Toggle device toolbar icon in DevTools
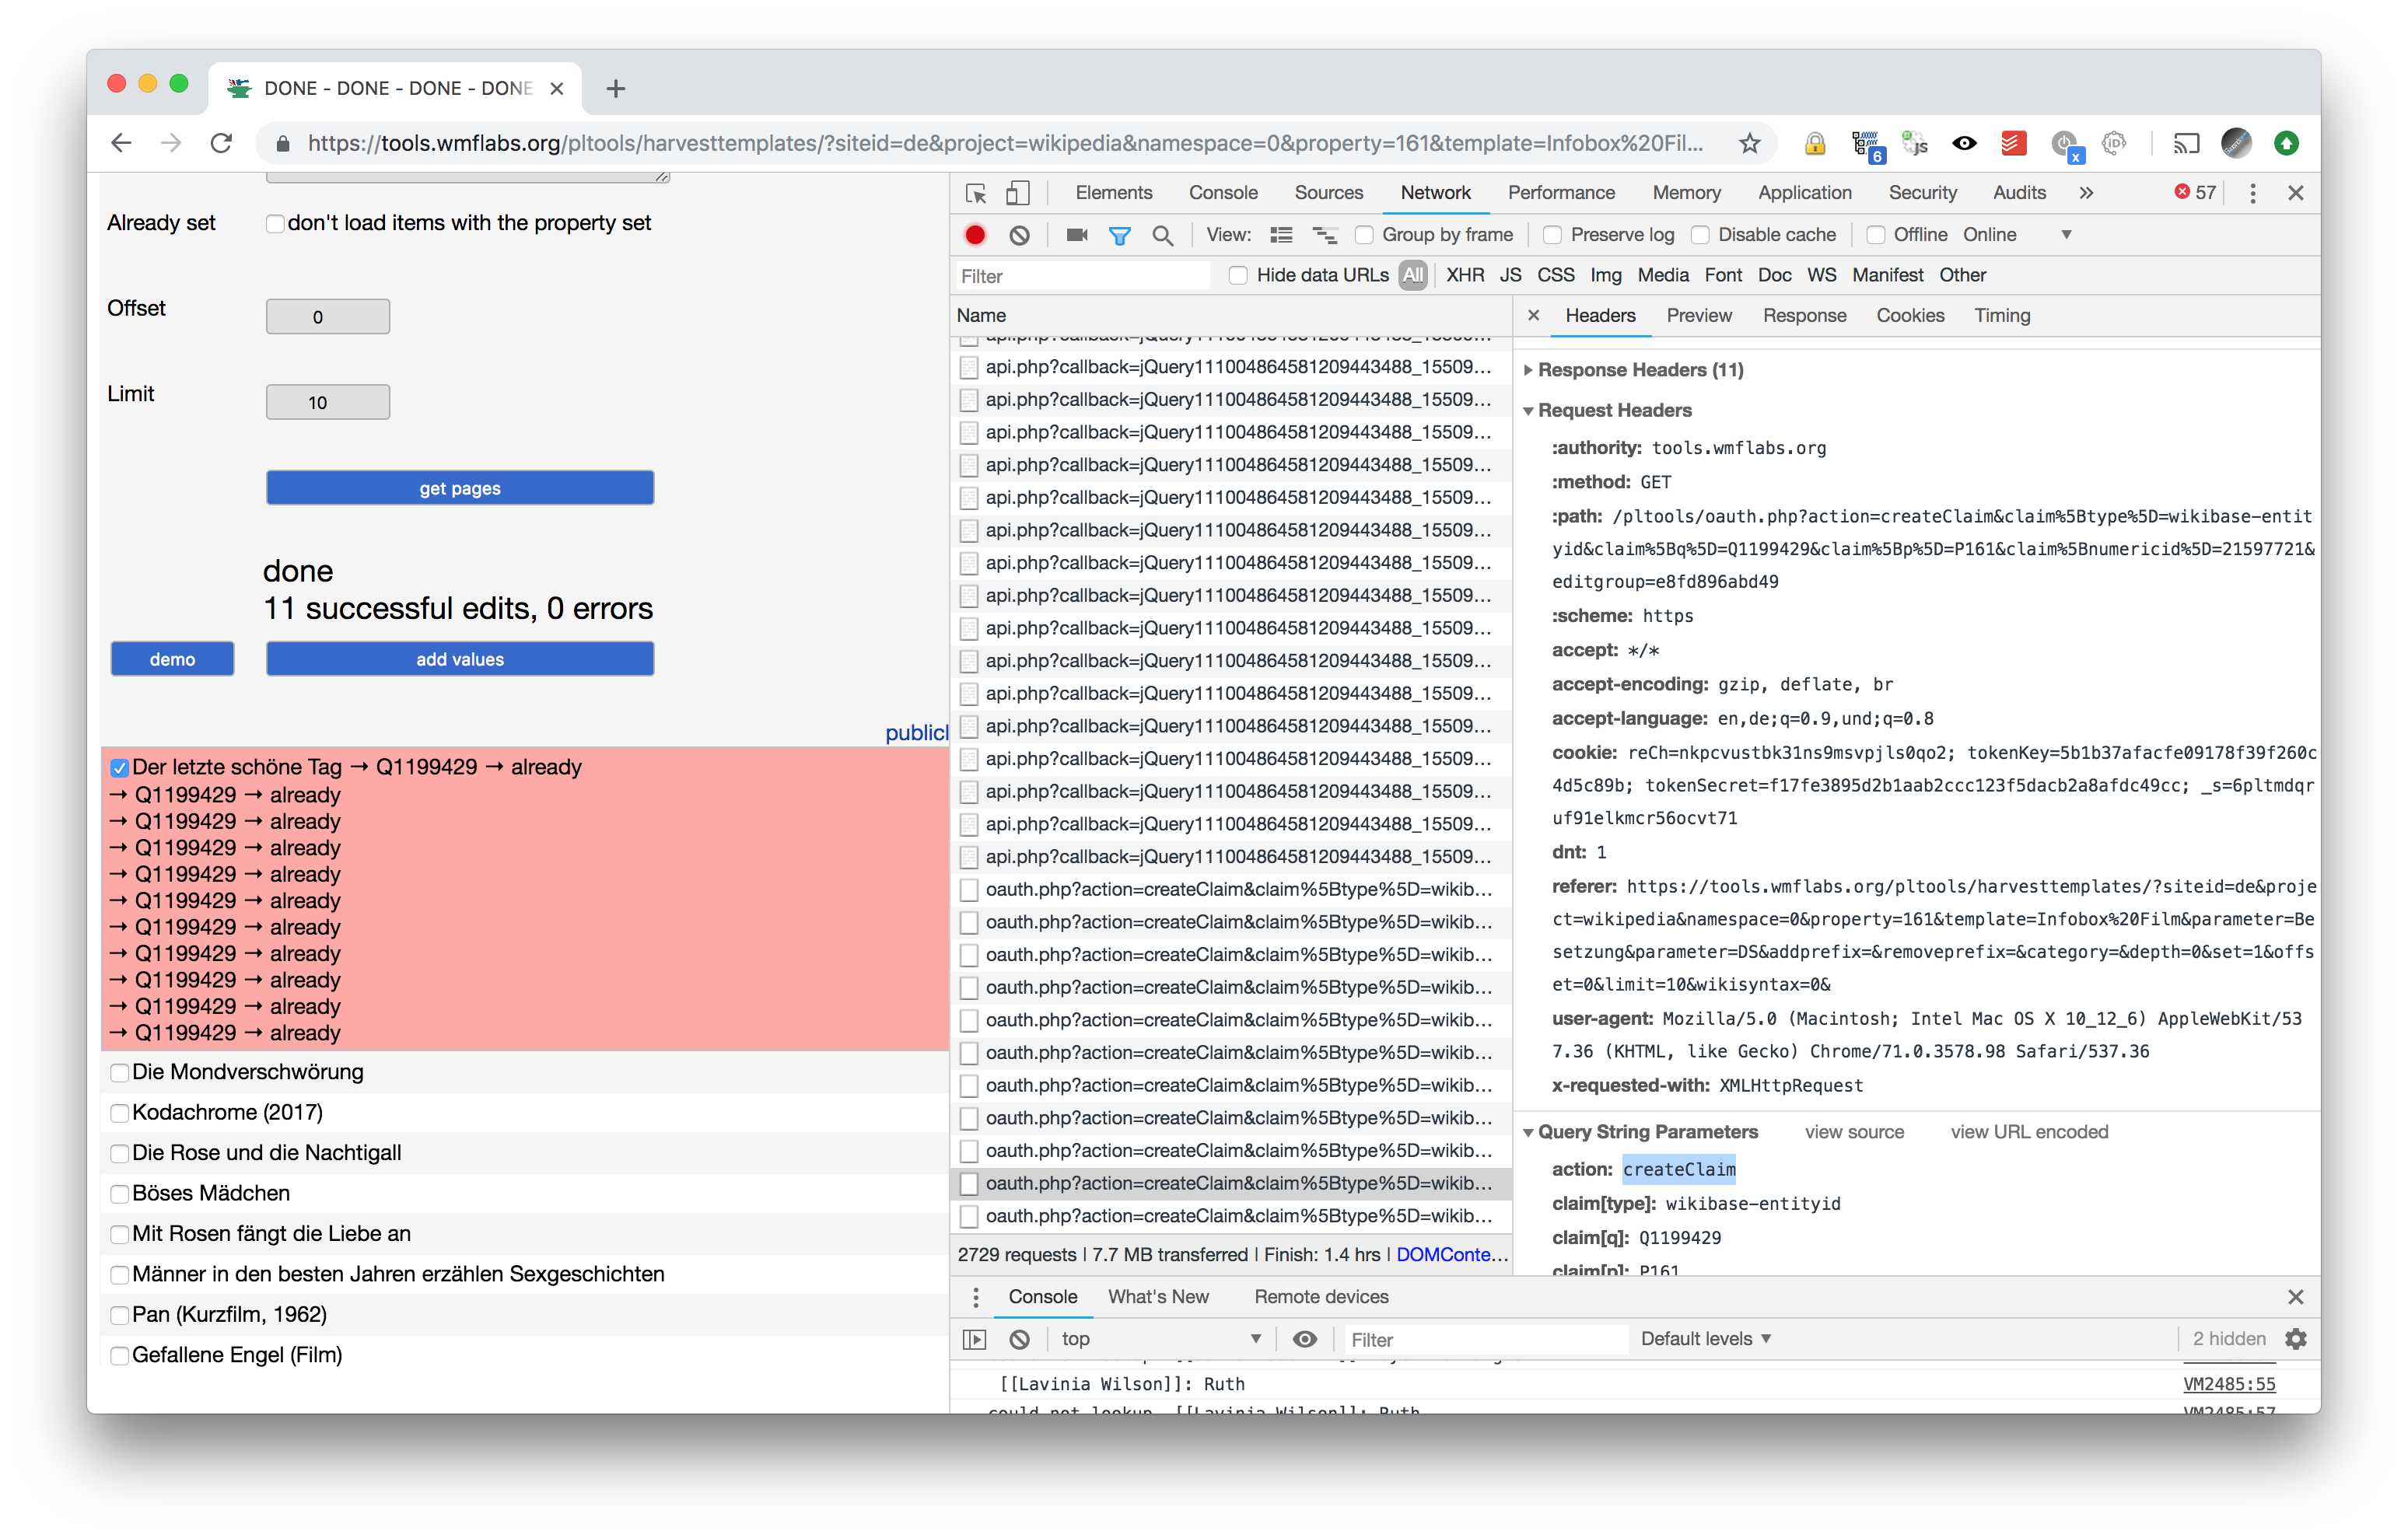 coord(1018,193)
